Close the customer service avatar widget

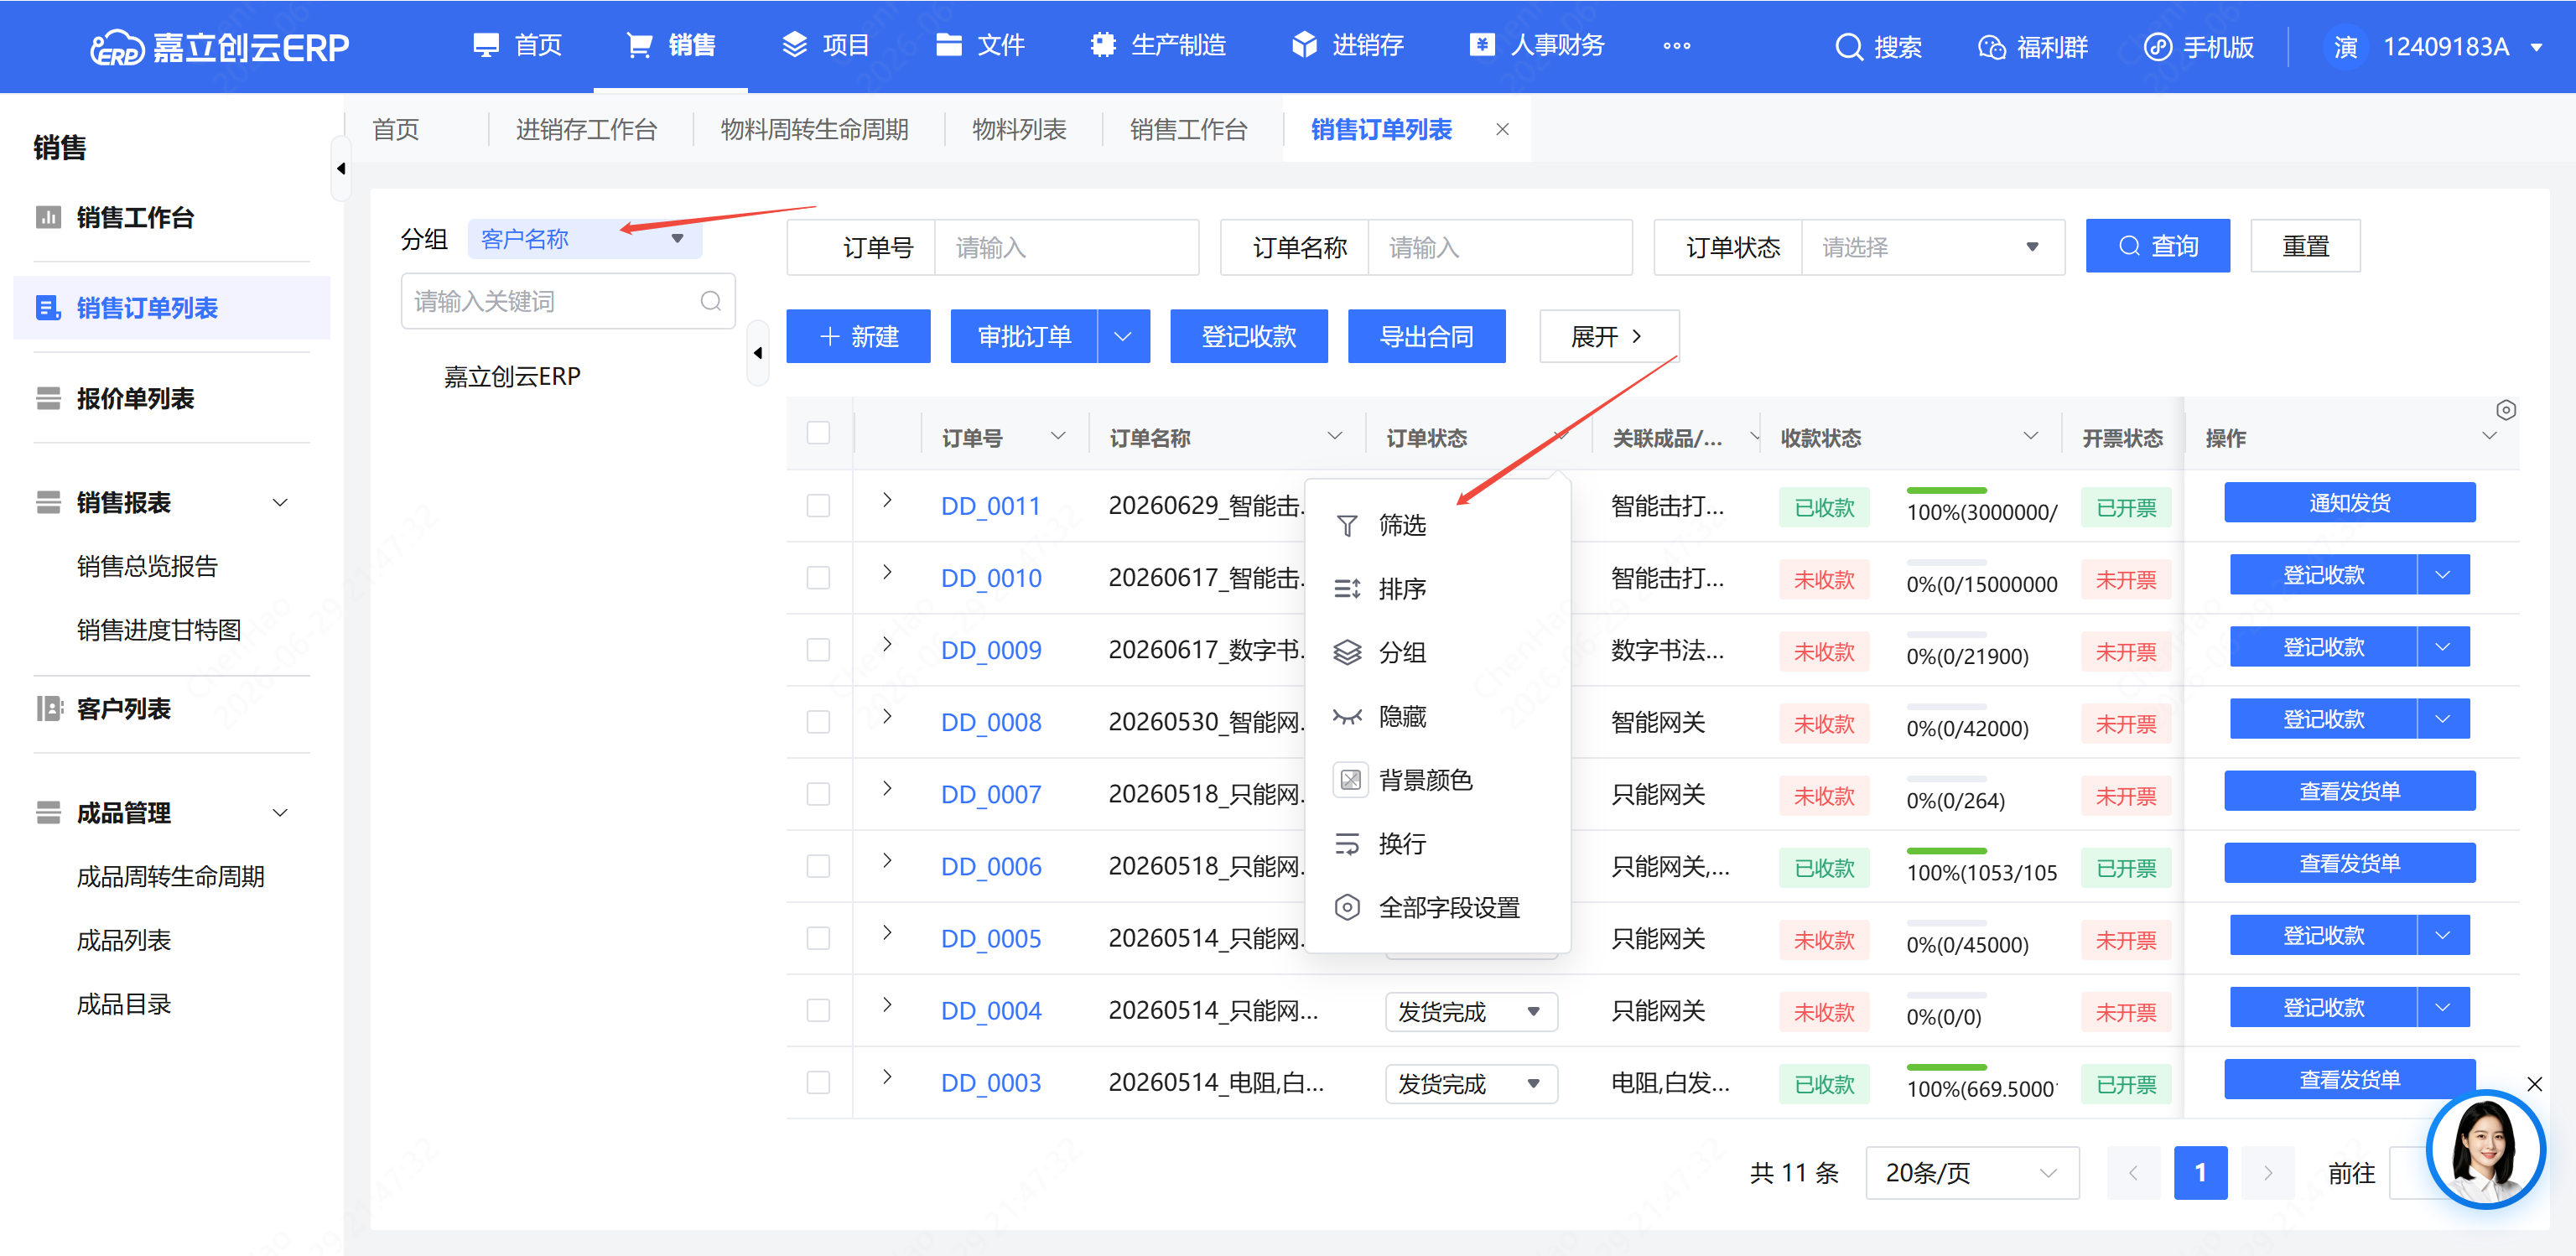(x=2534, y=1083)
